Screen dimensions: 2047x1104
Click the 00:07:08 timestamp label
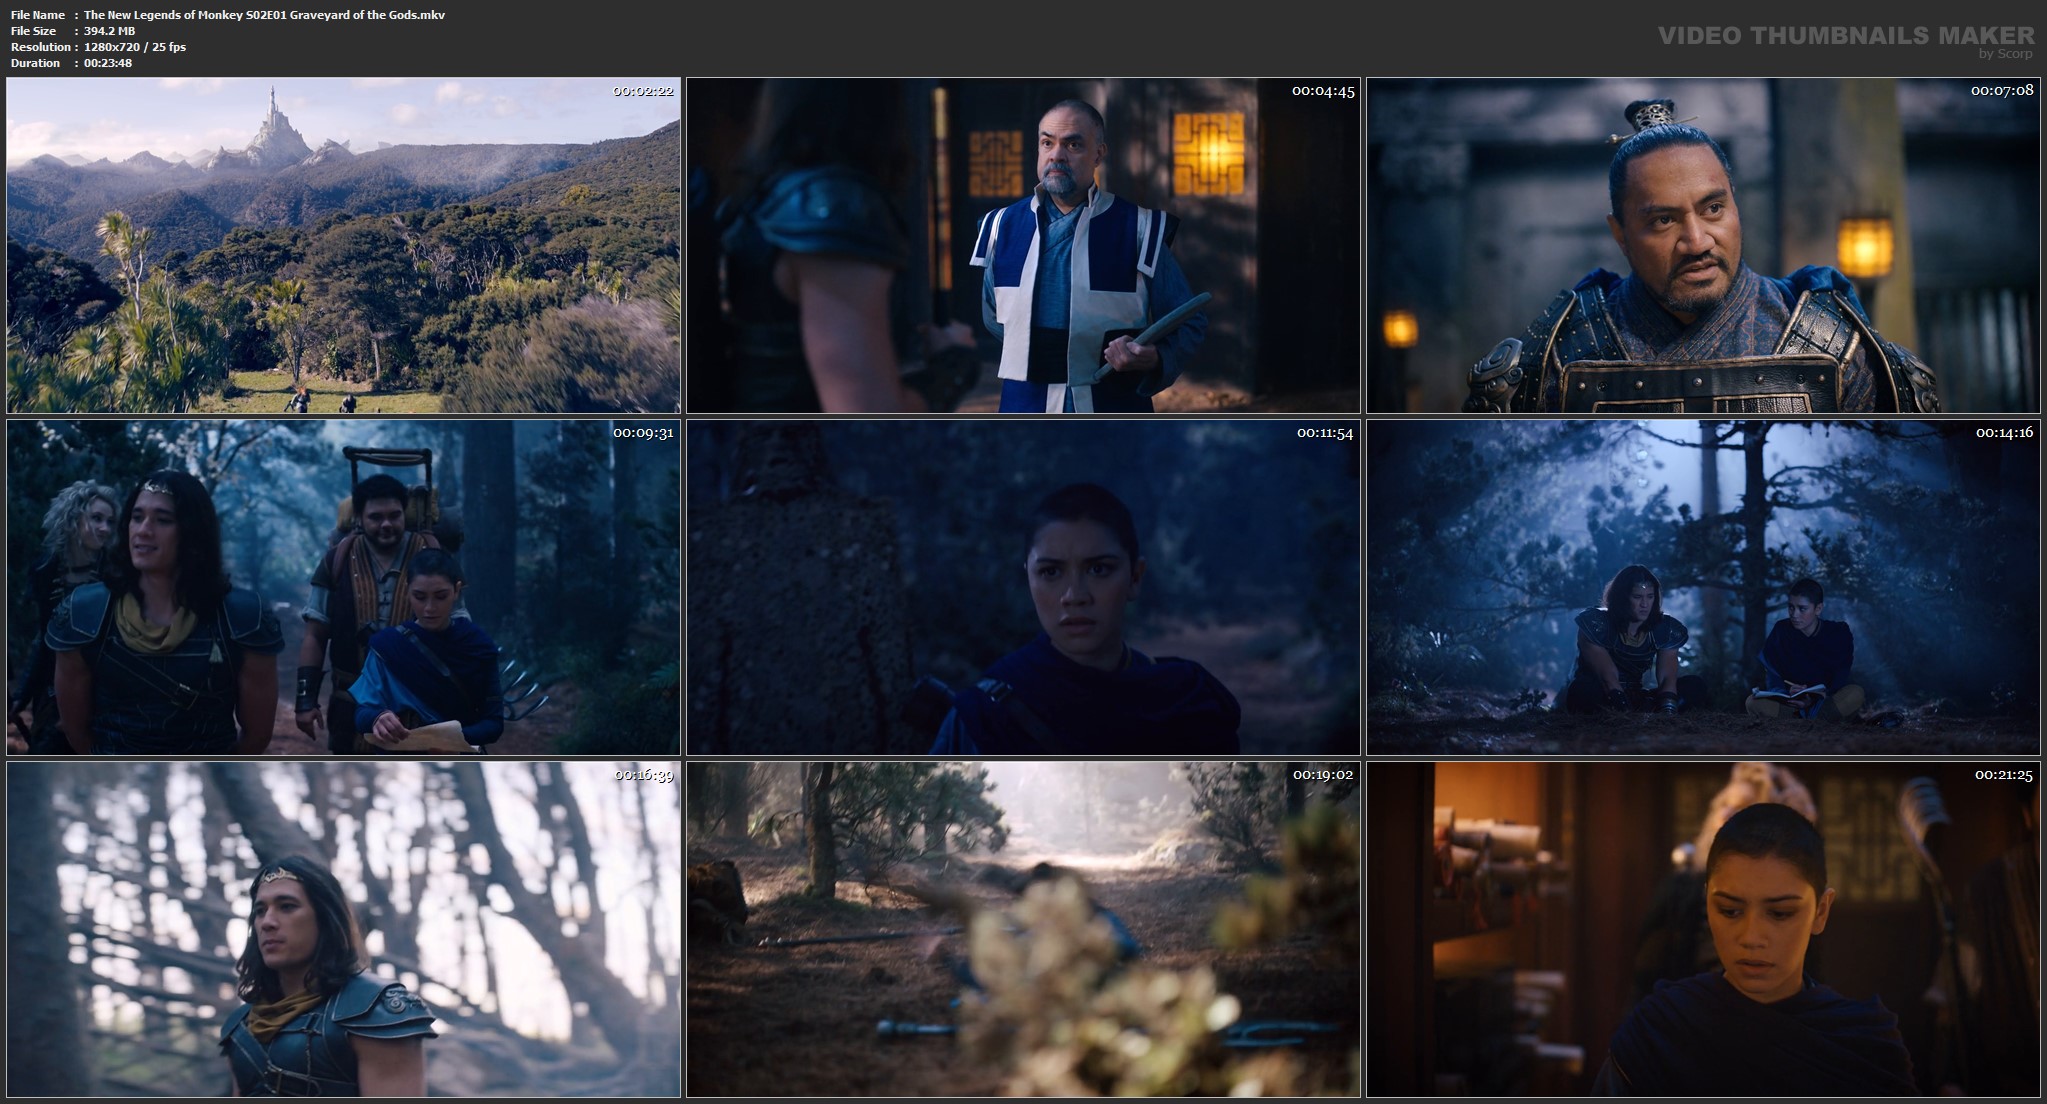pyautogui.click(x=2002, y=91)
